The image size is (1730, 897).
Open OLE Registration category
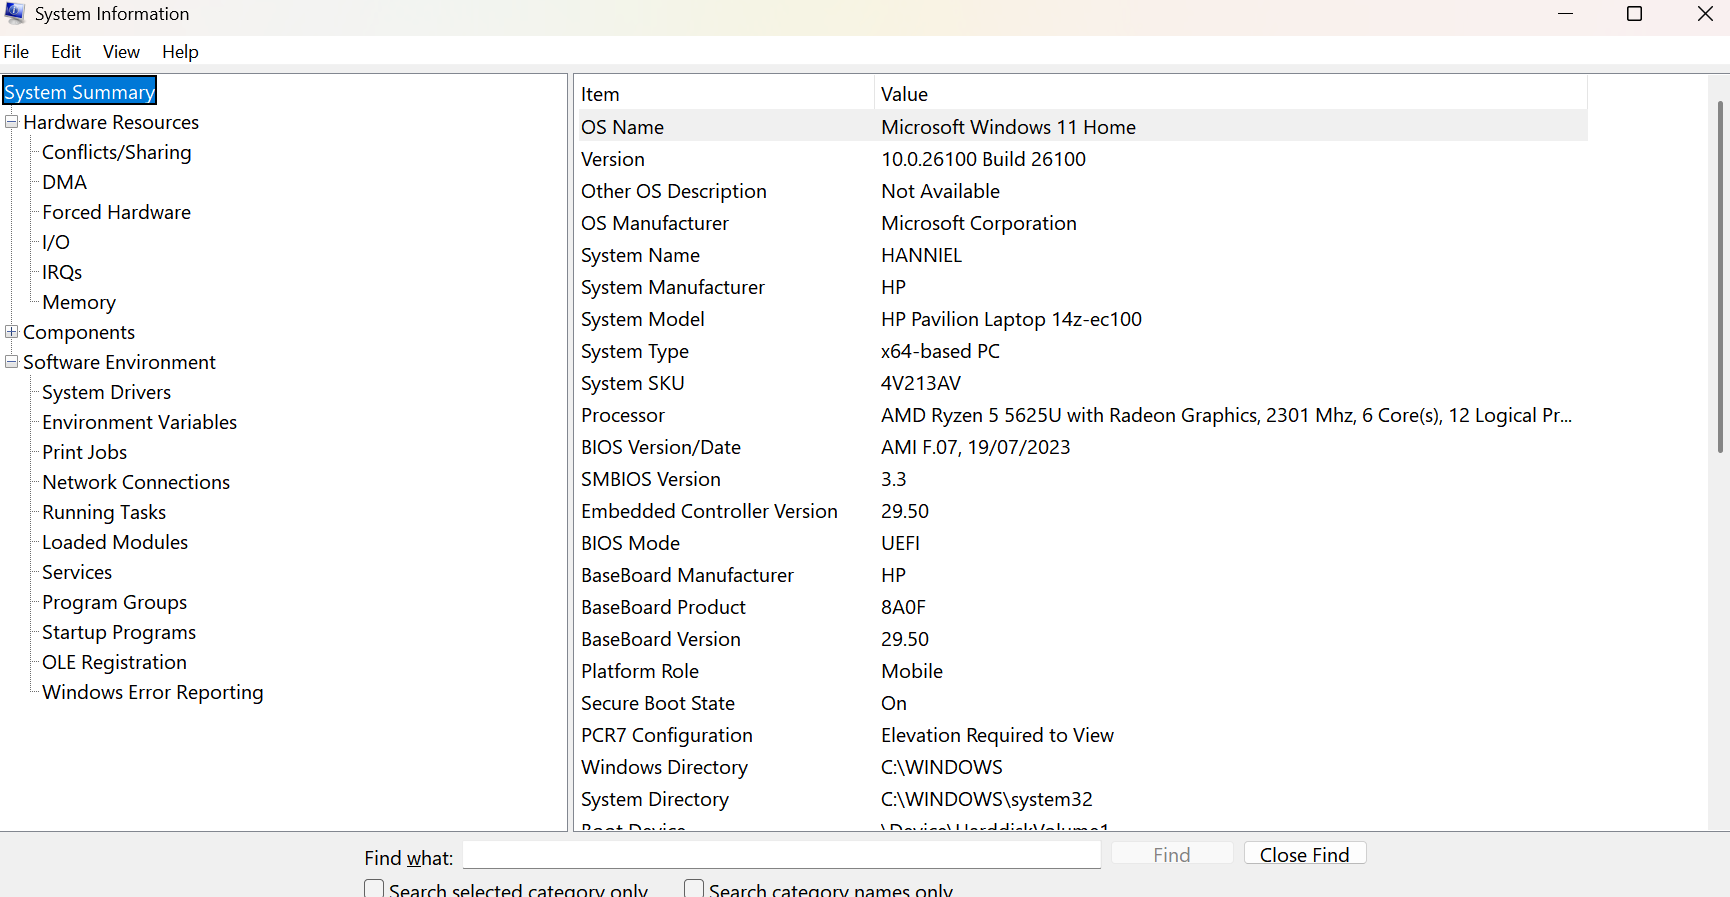point(114,662)
